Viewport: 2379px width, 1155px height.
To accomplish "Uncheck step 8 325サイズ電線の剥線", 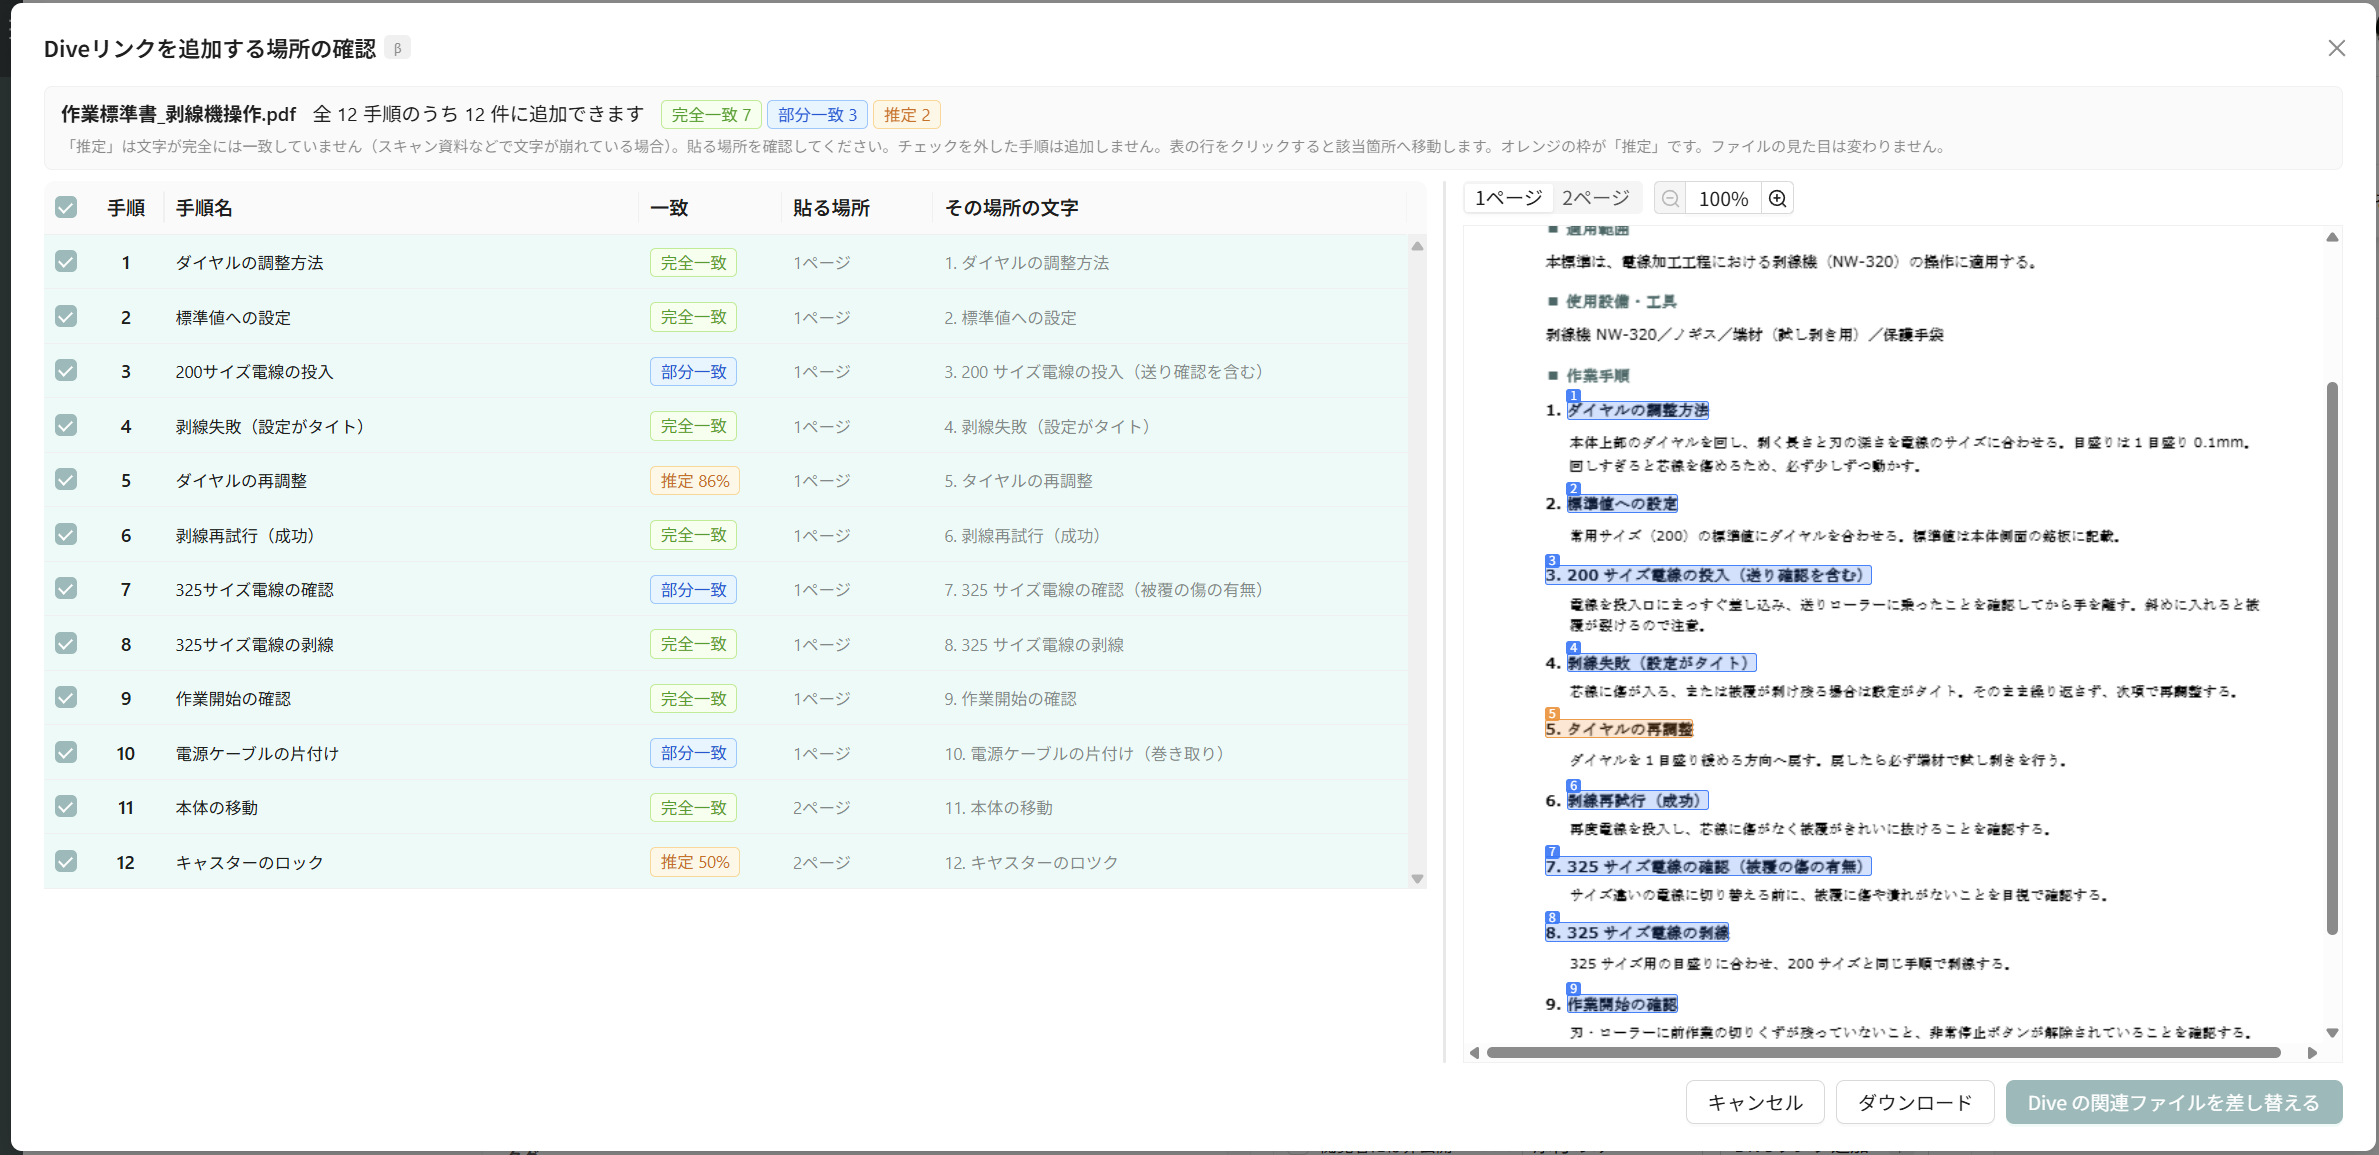I will pos(66,644).
